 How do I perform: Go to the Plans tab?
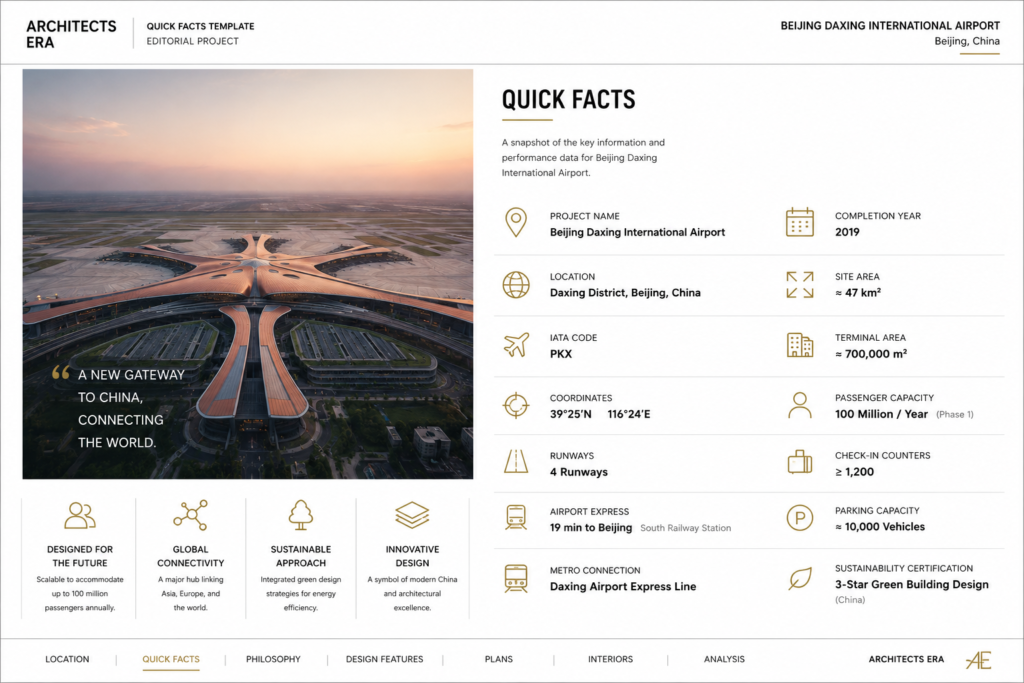coord(499,659)
